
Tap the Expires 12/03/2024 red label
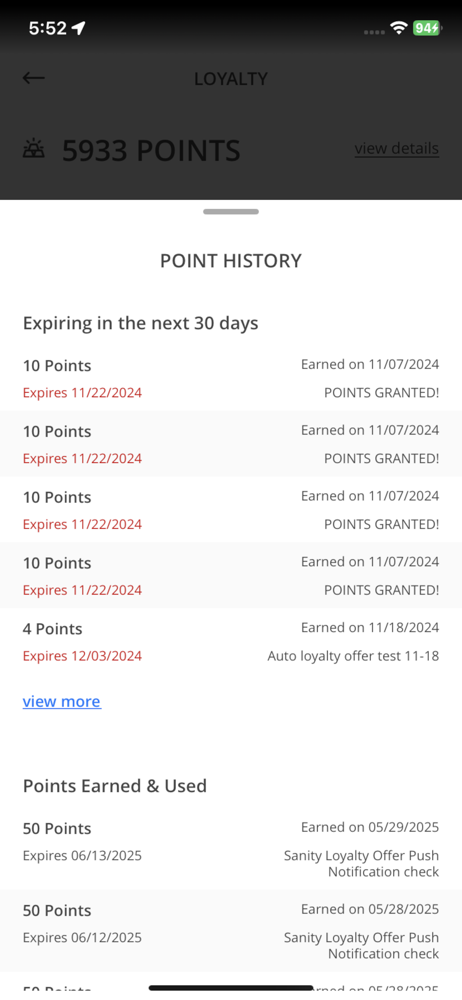click(82, 656)
